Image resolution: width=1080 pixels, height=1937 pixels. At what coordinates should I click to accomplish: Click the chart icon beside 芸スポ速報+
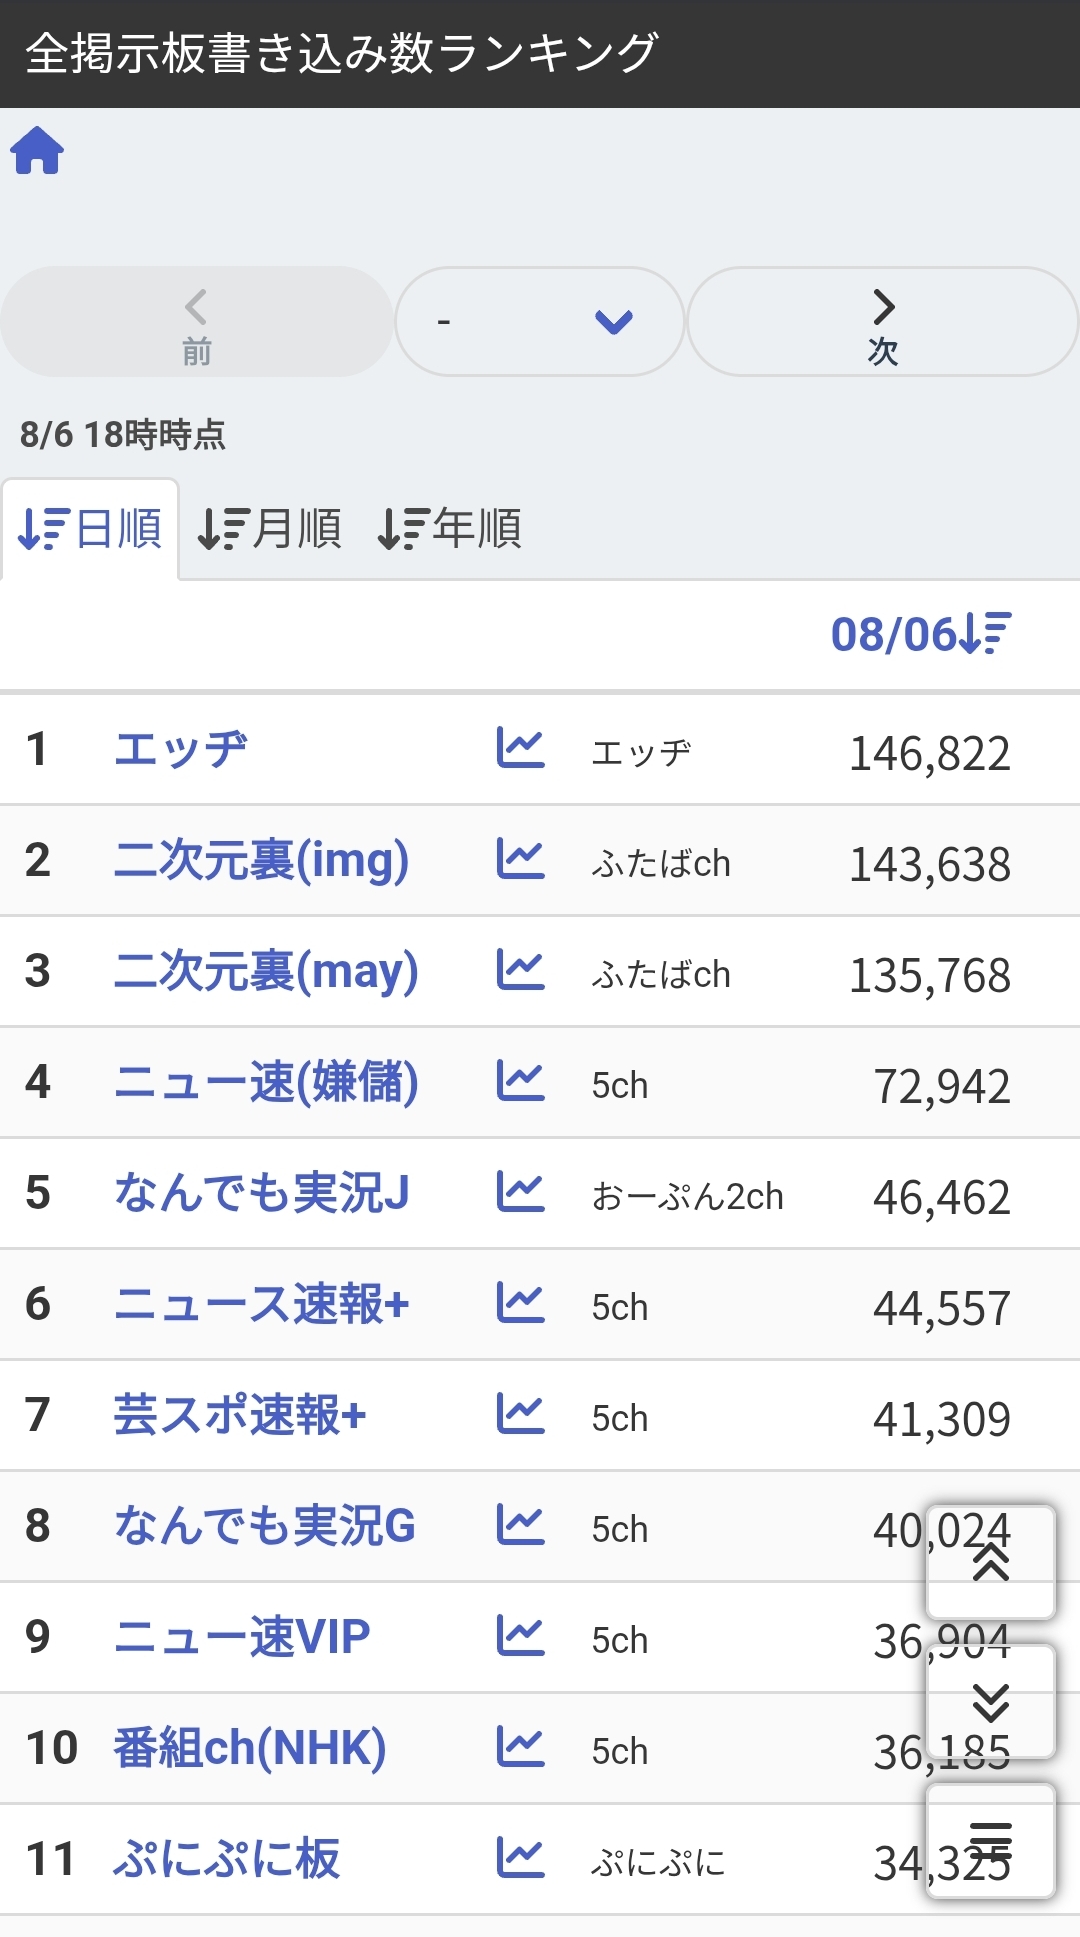pyautogui.click(x=520, y=1414)
